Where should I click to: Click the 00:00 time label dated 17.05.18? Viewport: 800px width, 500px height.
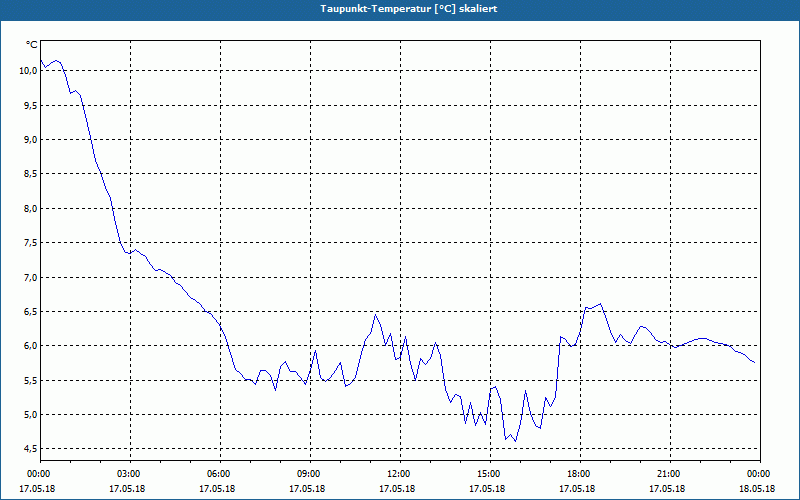tap(37, 474)
